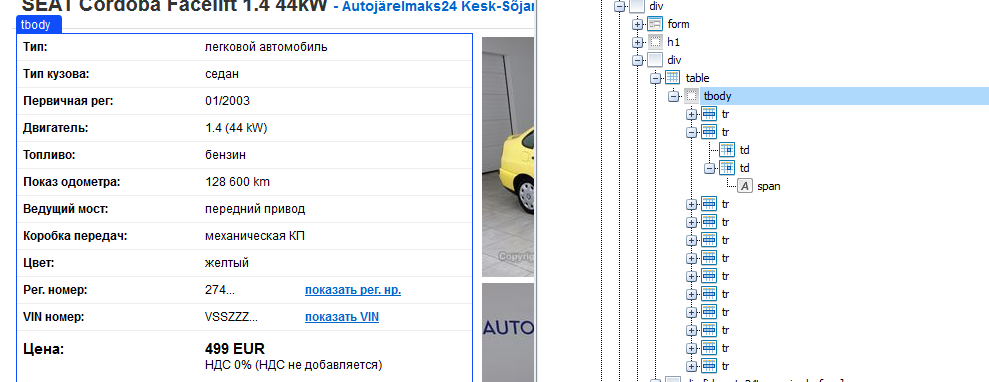The width and height of the screenshot is (989, 382).
Task: Collapse the expanded tr node containing td
Action: click(x=691, y=132)
